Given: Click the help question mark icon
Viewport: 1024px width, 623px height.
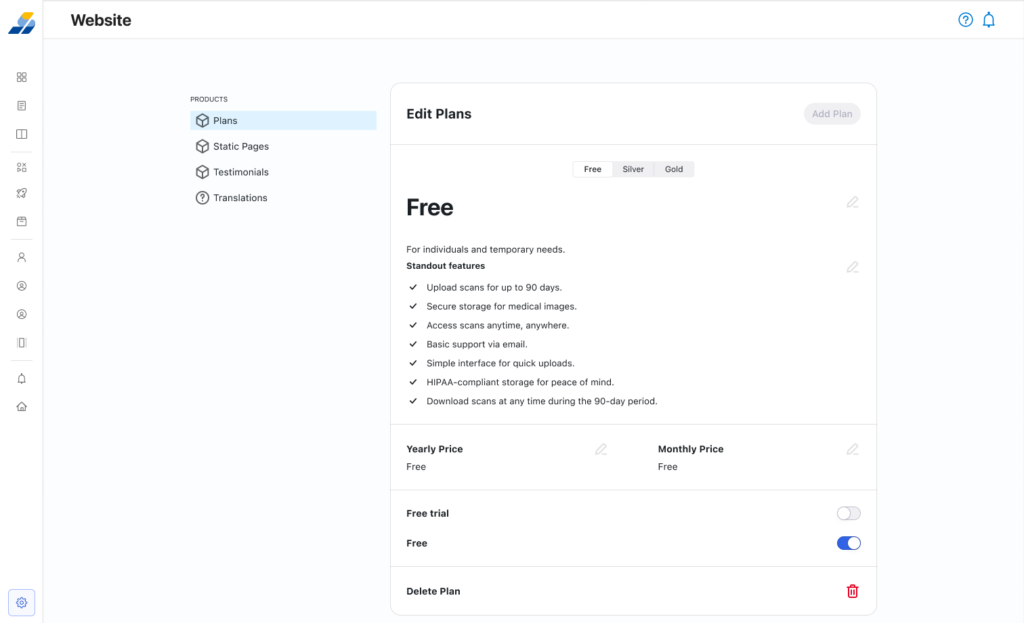Looking at the screenshot, I should point(965,20).
